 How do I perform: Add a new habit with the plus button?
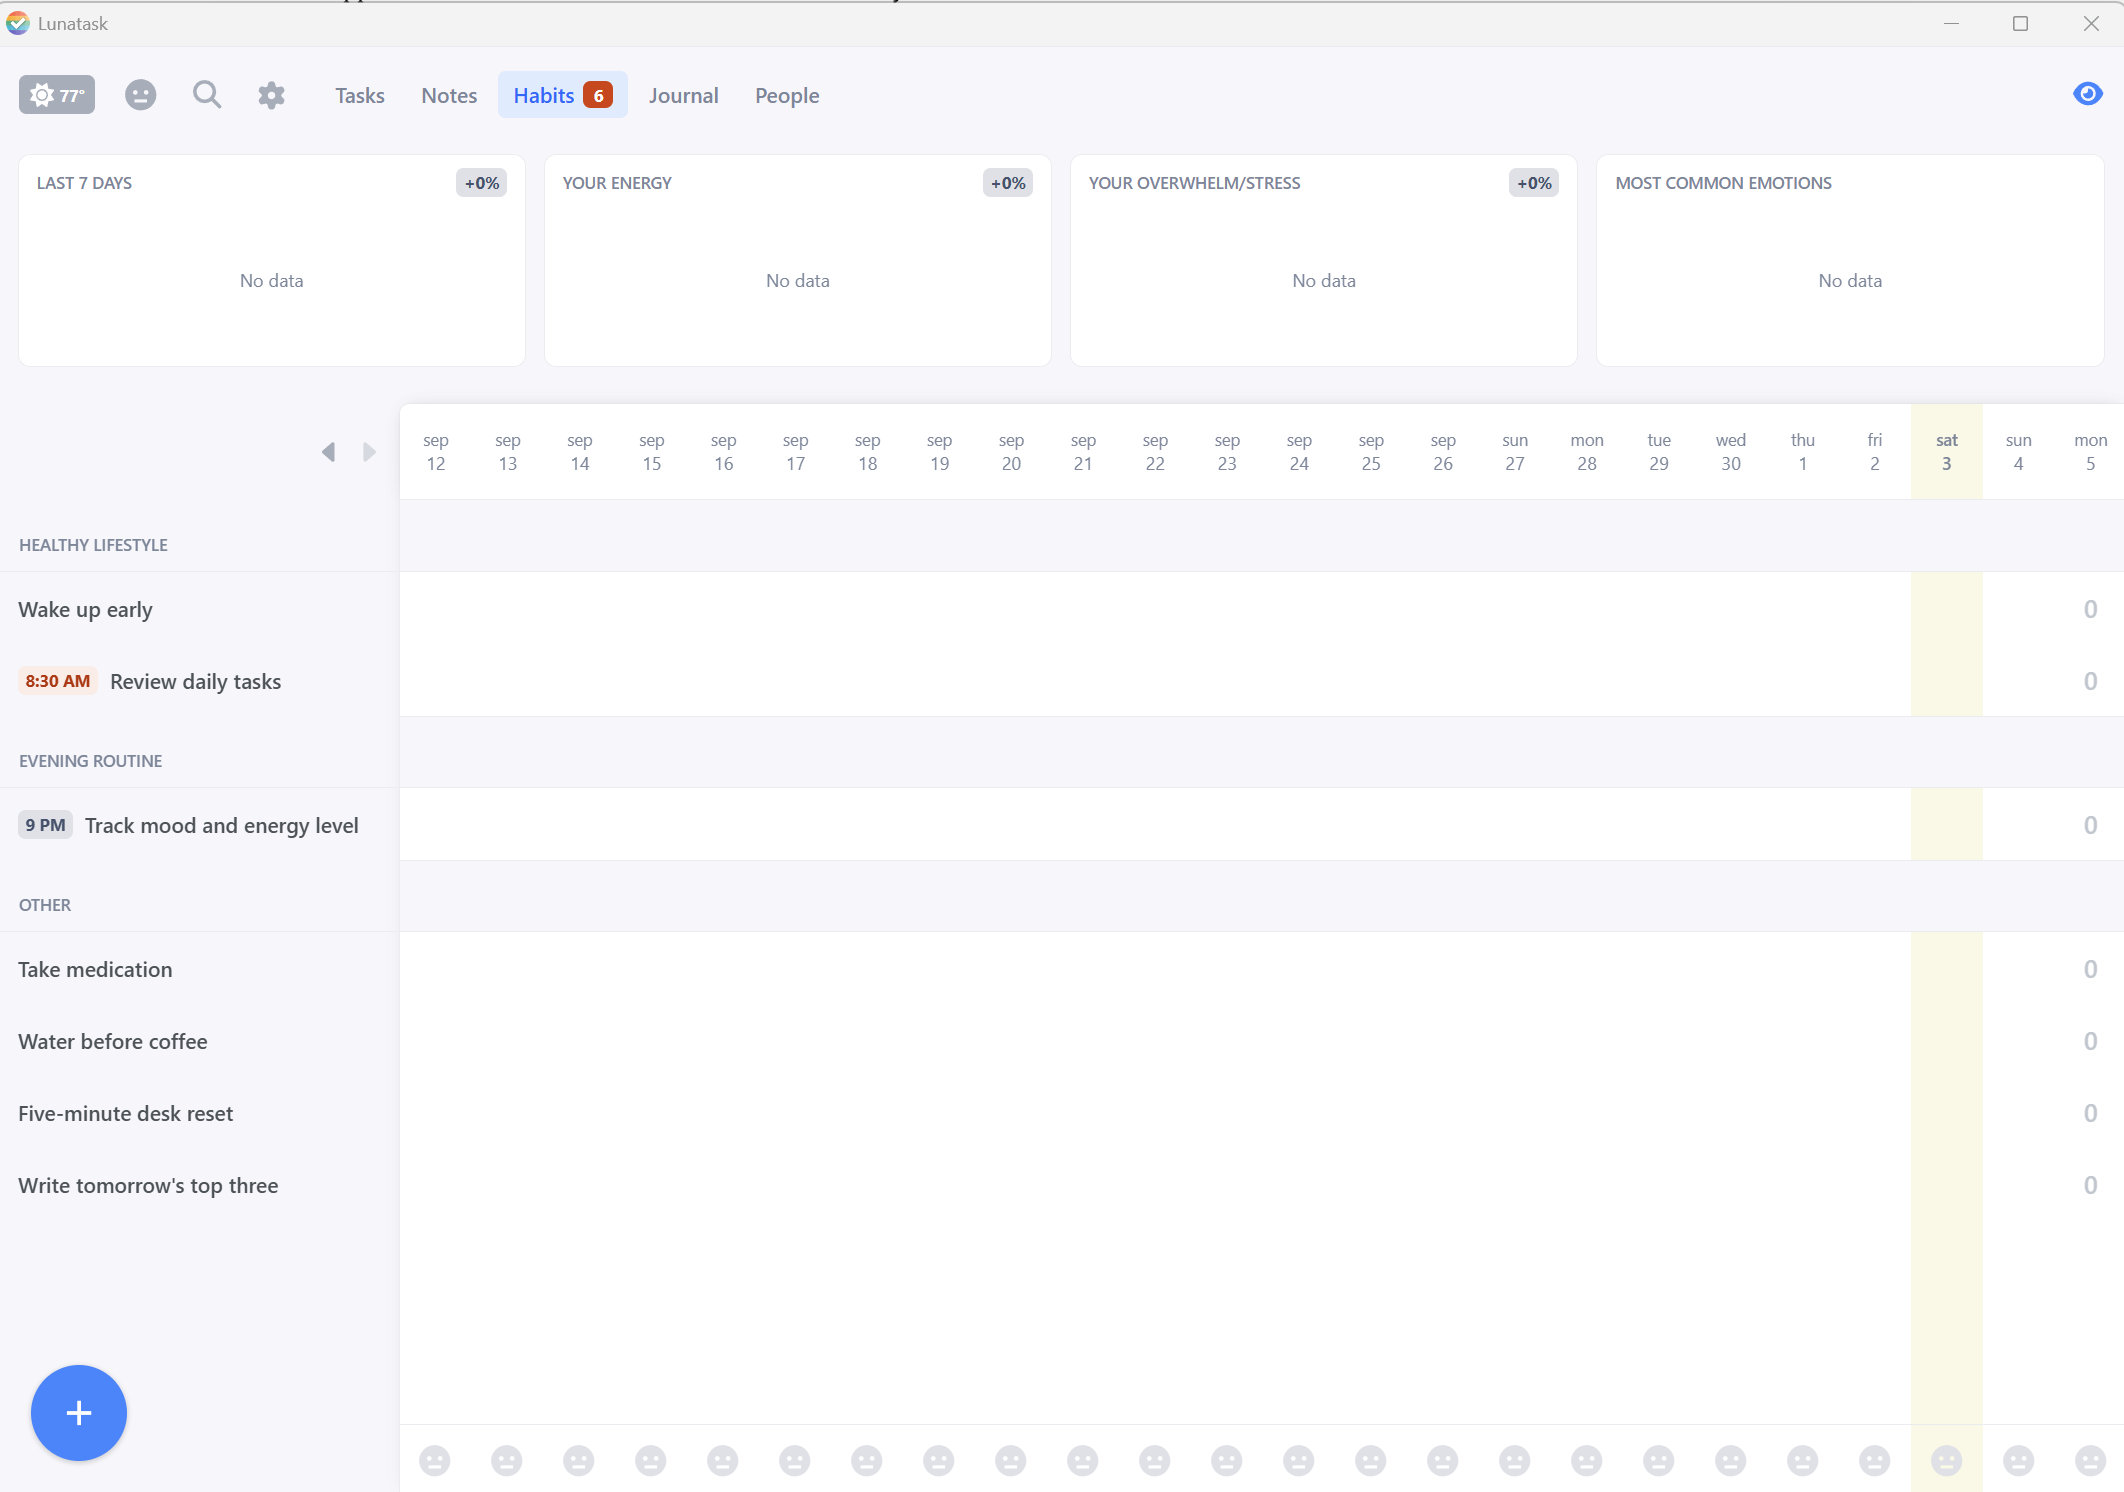click(79, 1412)
